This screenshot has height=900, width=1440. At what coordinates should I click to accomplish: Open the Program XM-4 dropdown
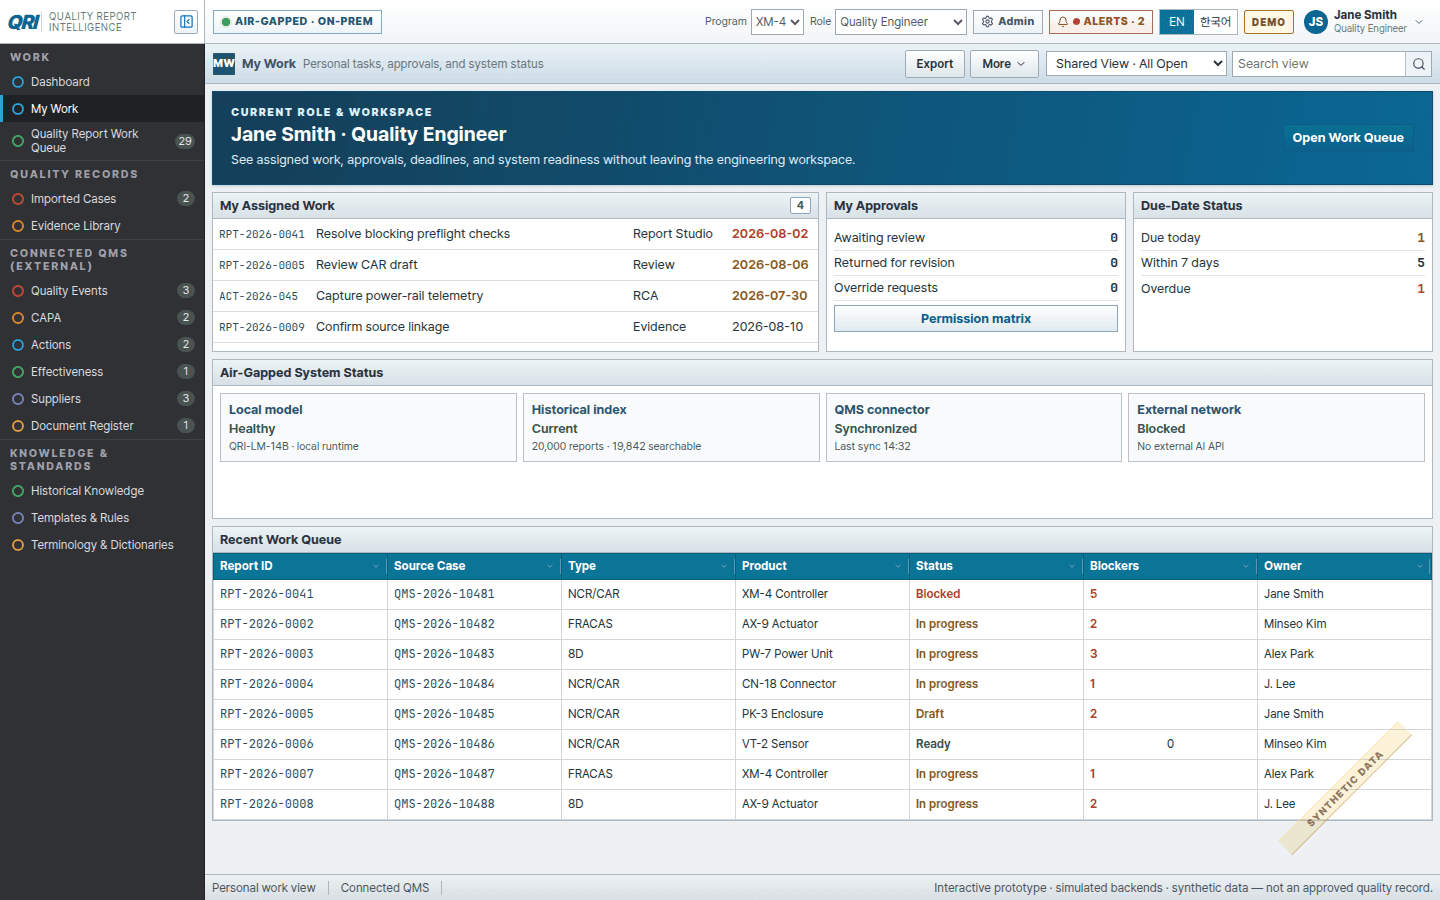pyautogui.click(x=777, y=22)
